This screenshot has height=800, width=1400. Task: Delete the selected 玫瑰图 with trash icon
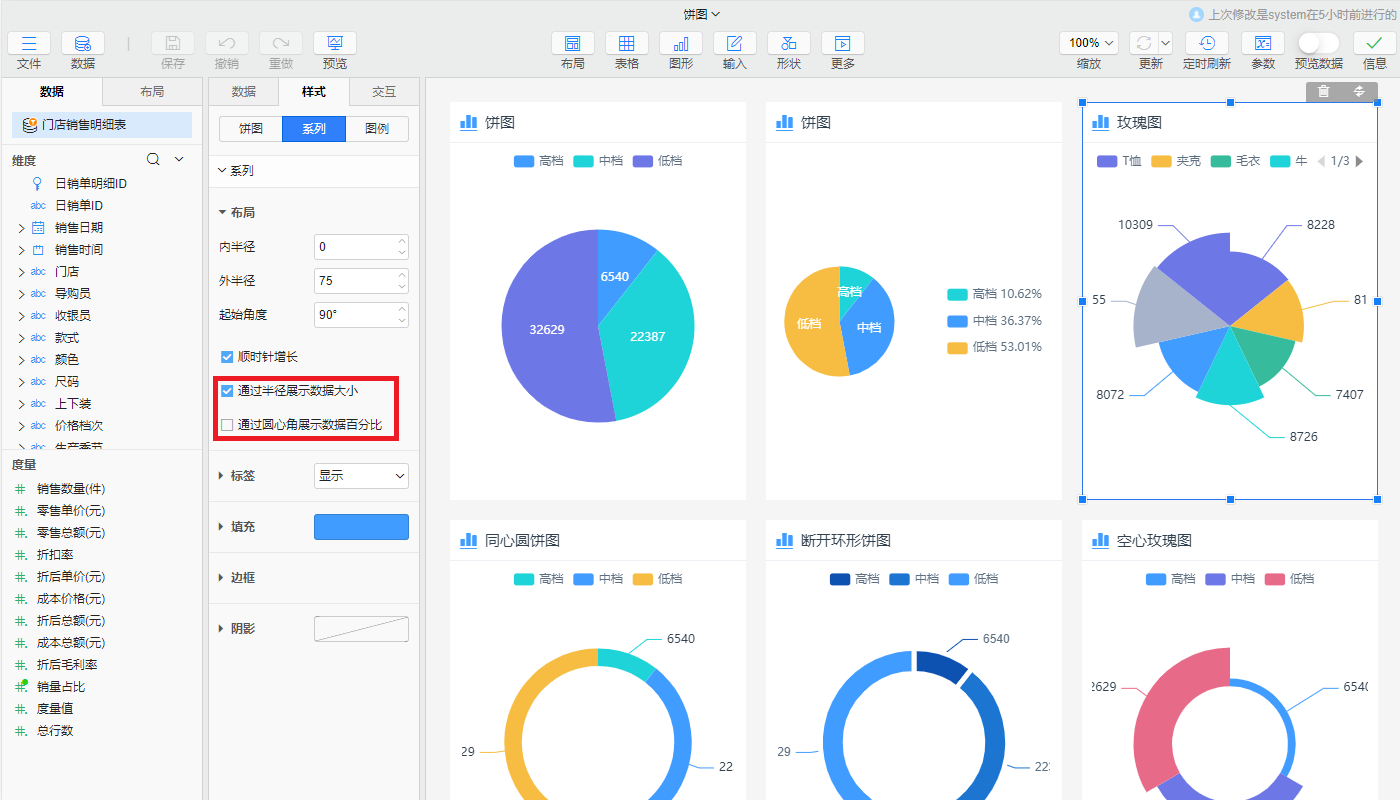point(1323,91)
